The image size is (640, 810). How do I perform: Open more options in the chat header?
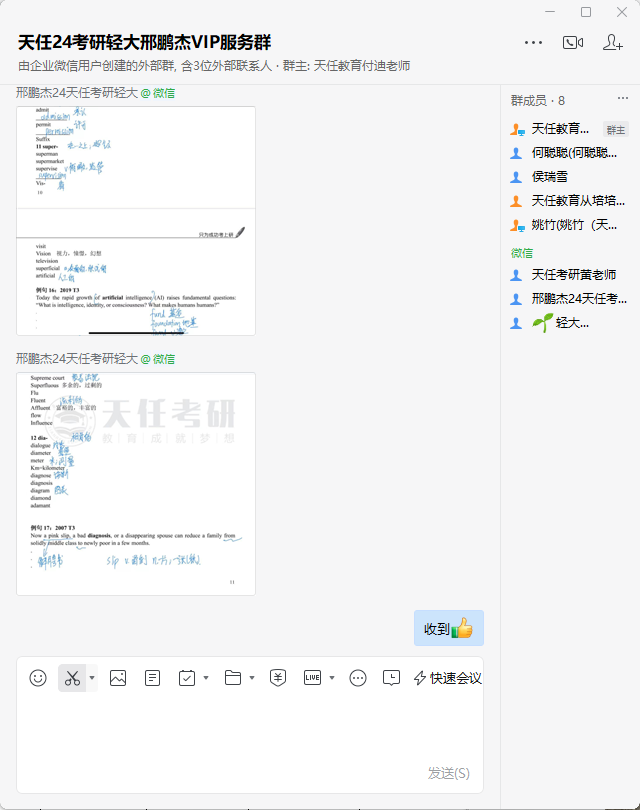point(533,42)
